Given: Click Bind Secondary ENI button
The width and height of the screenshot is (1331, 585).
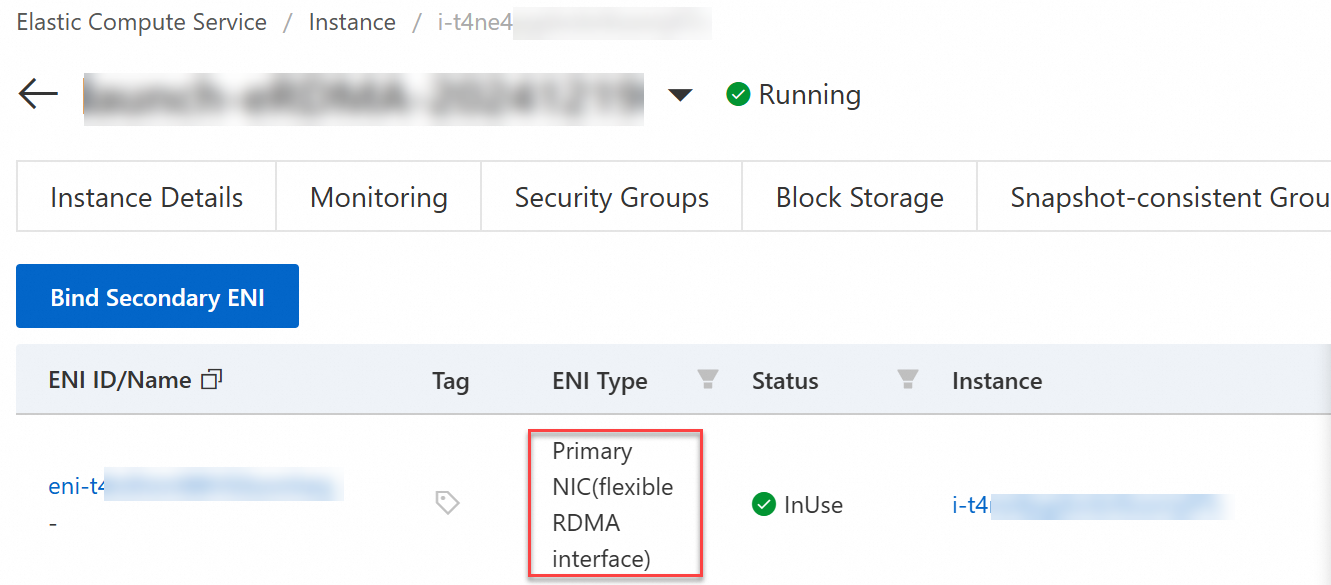Looking at the screenshot, I should [157, 296].
